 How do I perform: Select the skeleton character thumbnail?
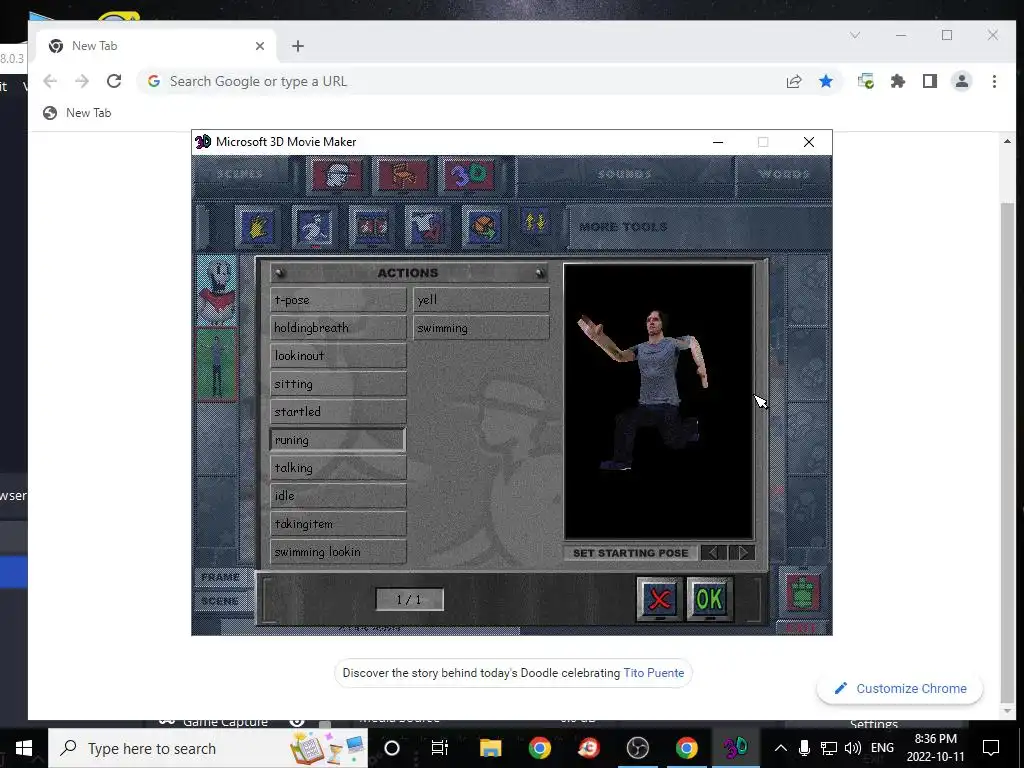pyautogui.click(x=217, y=291)
